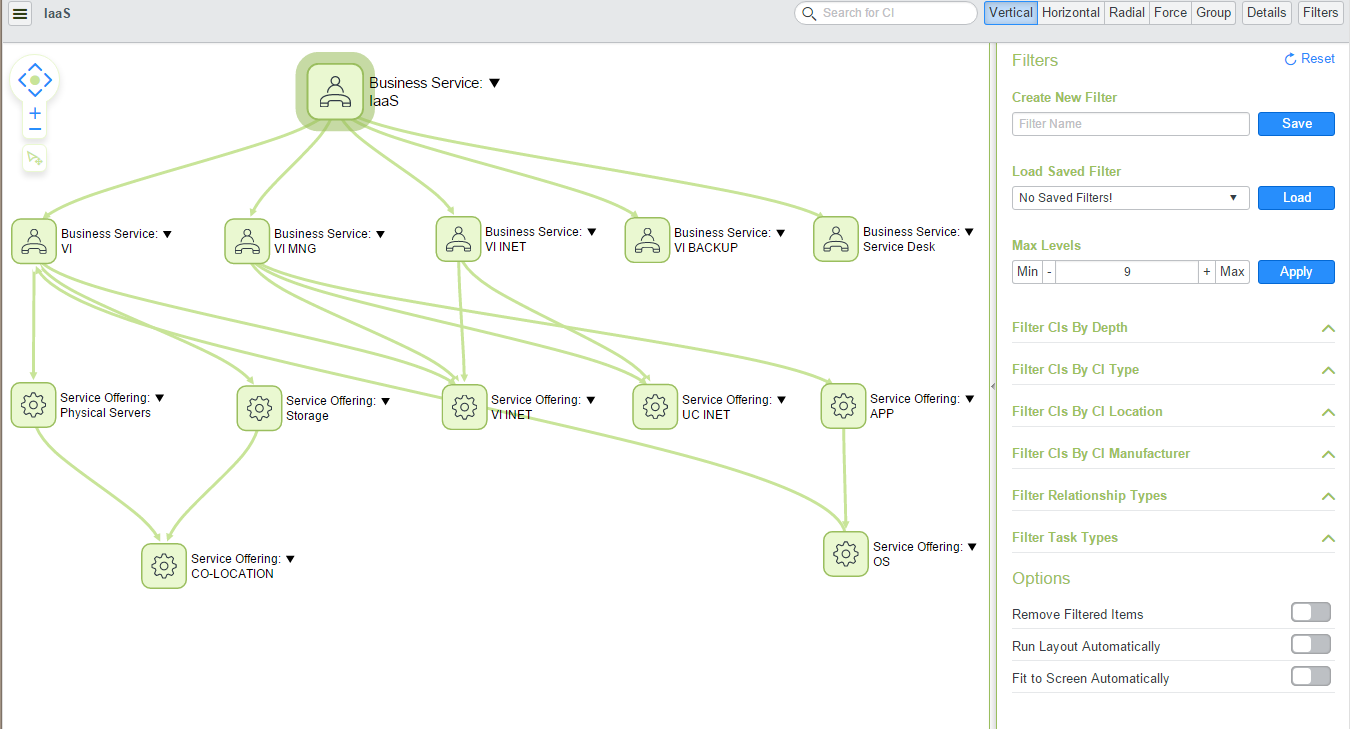Toggle Run Layout Automatically switch

tap(1310, 645)
